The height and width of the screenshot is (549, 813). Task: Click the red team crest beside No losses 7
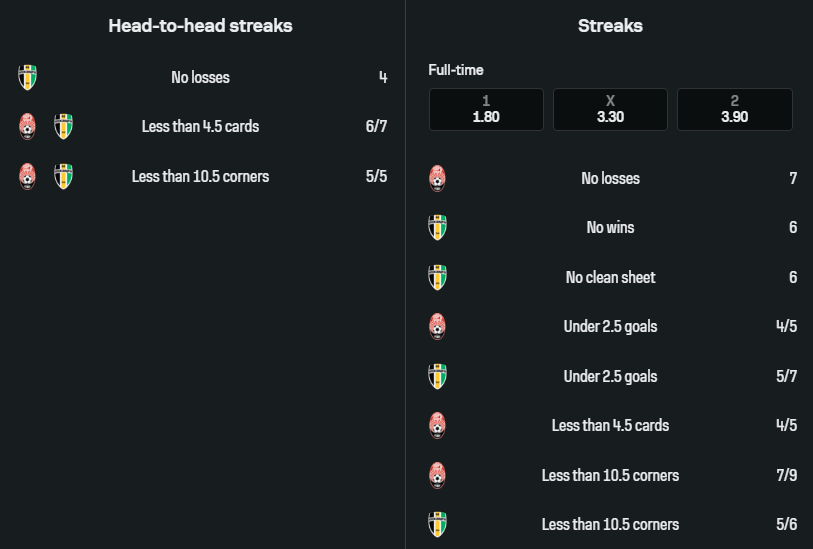pyautogui.click(x=437, y=178)
